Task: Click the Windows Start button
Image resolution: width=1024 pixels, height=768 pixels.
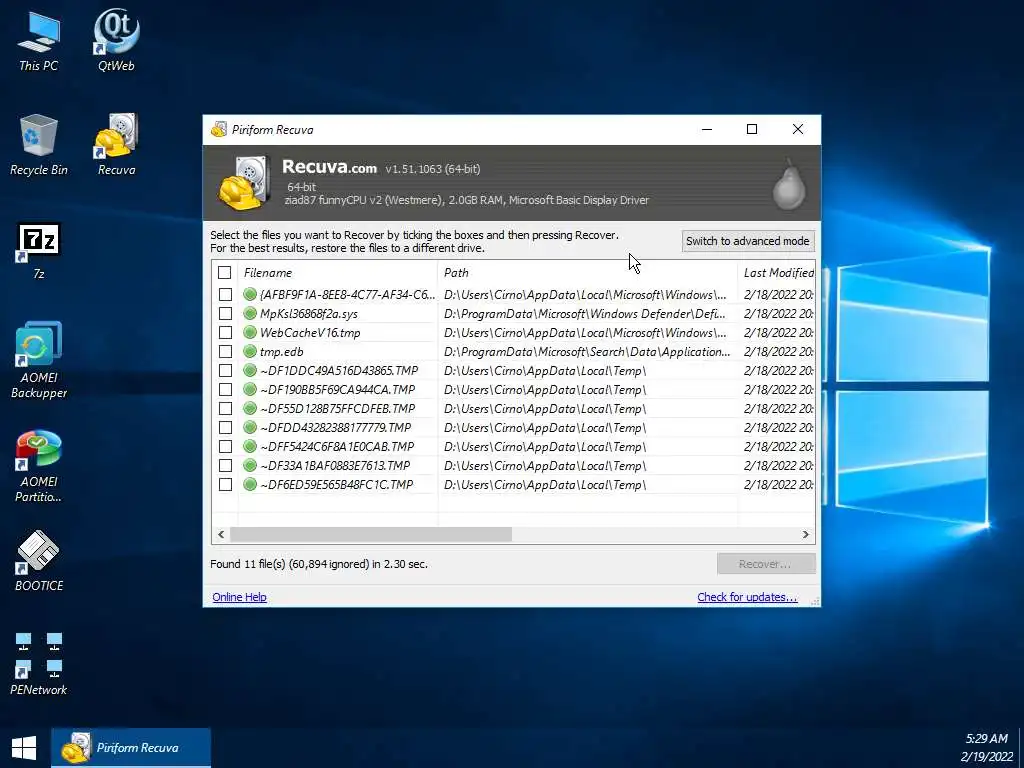Action: click(x=24, y=748)
